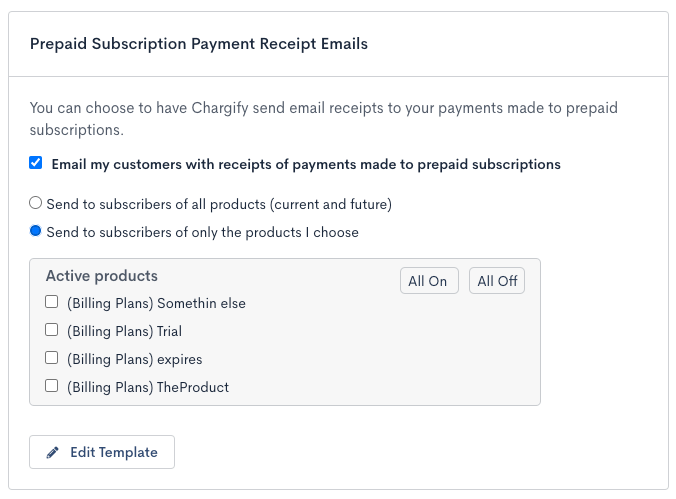Toggle the TheProduct checkbox
This screenshot has width=676, height=499.
point(52,386)
